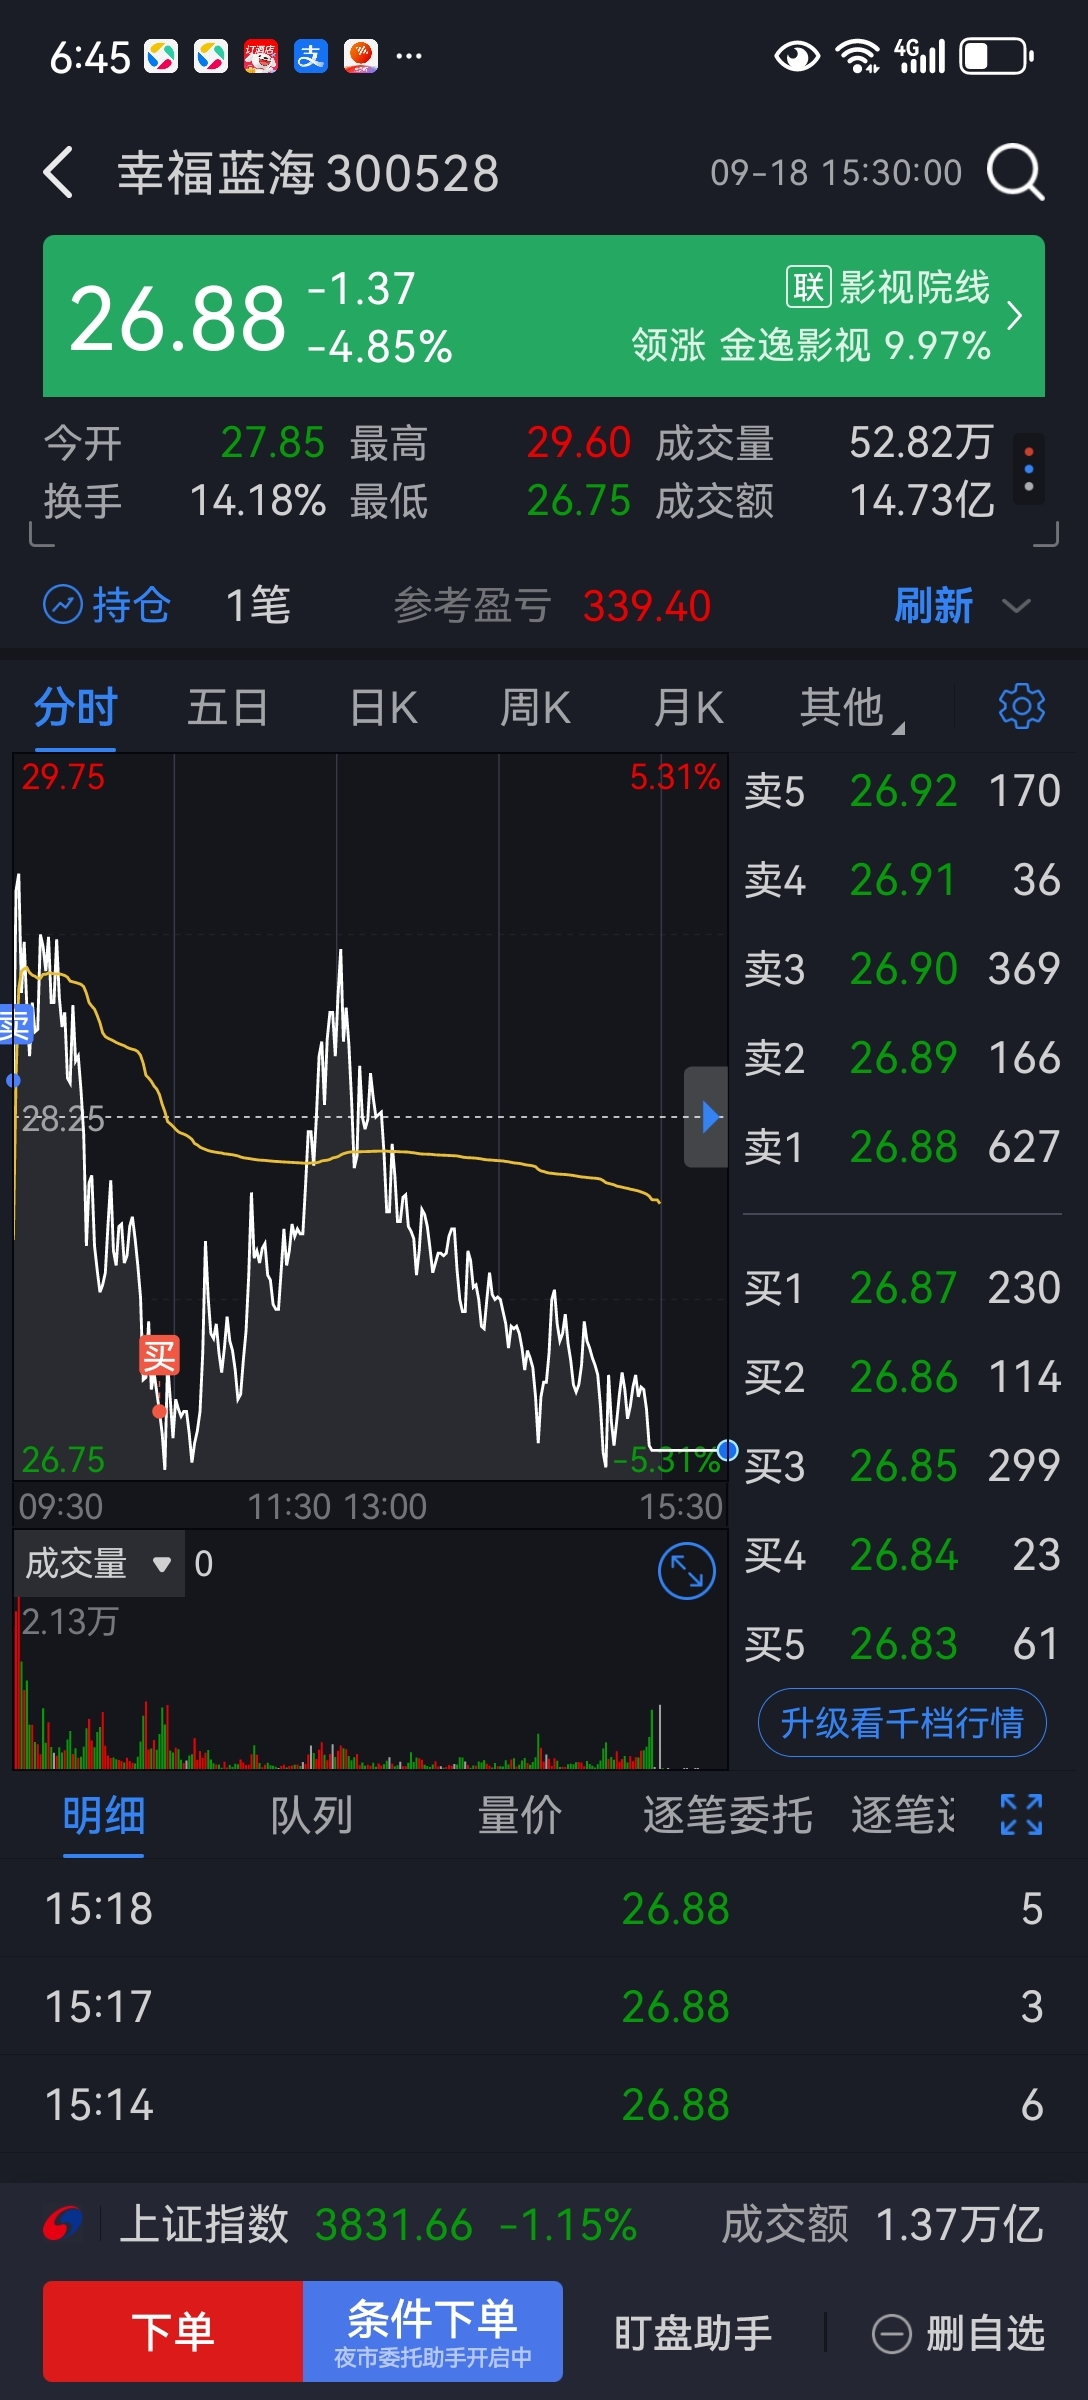The height and width of the screenshot is (2400, 1088).
Task: Open the three-dot more stats menu
Action: 1029,469
